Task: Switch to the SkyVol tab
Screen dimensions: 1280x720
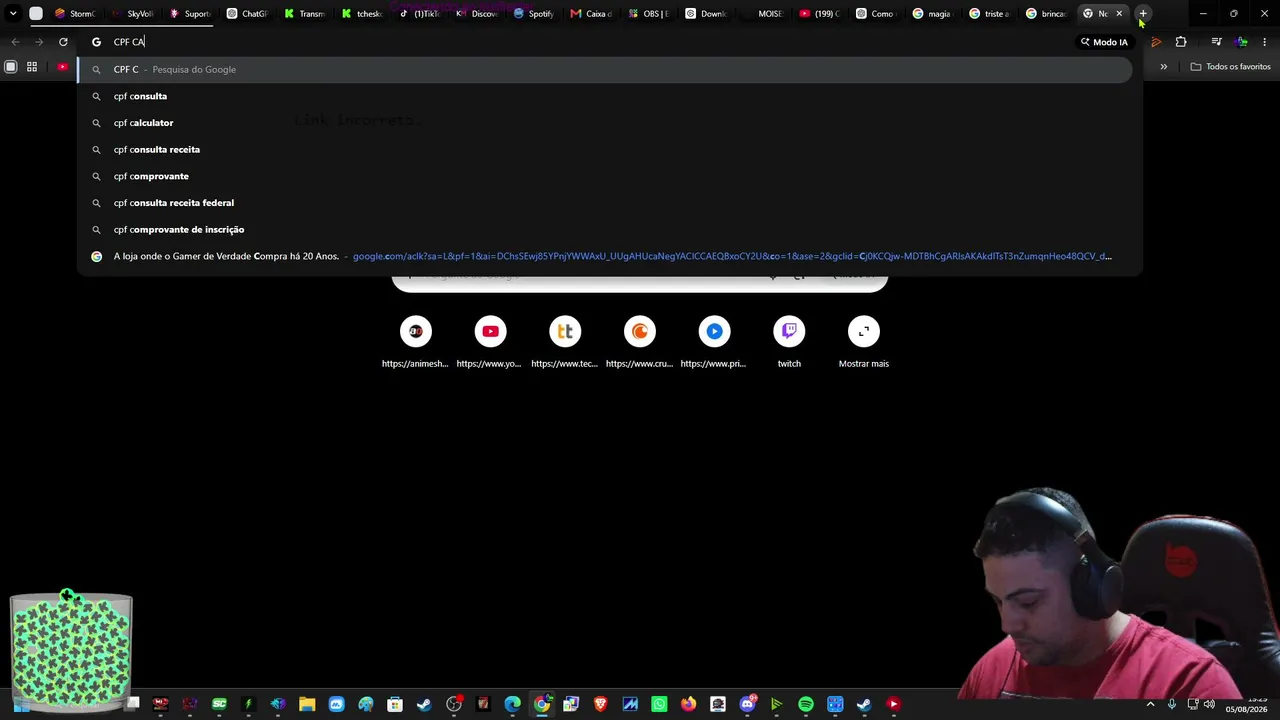Action: tap(132, 14)
